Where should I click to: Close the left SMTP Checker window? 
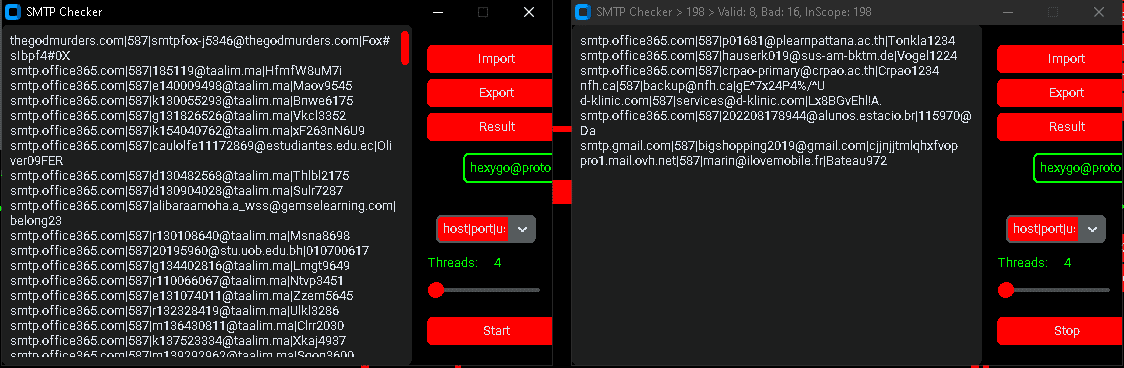529,12
